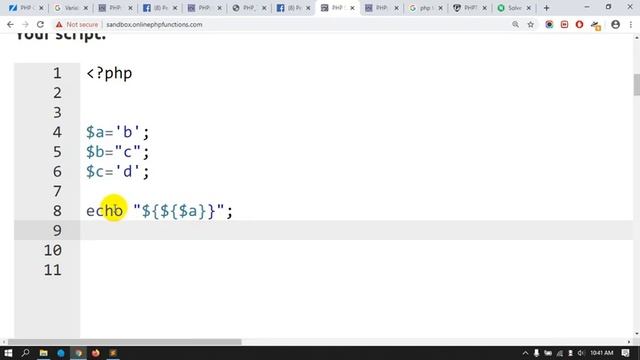Click the horizontal scrollbar thumb
Image resolution: width=640 pixels, height=360 pixels.
[x=124, y=342]
